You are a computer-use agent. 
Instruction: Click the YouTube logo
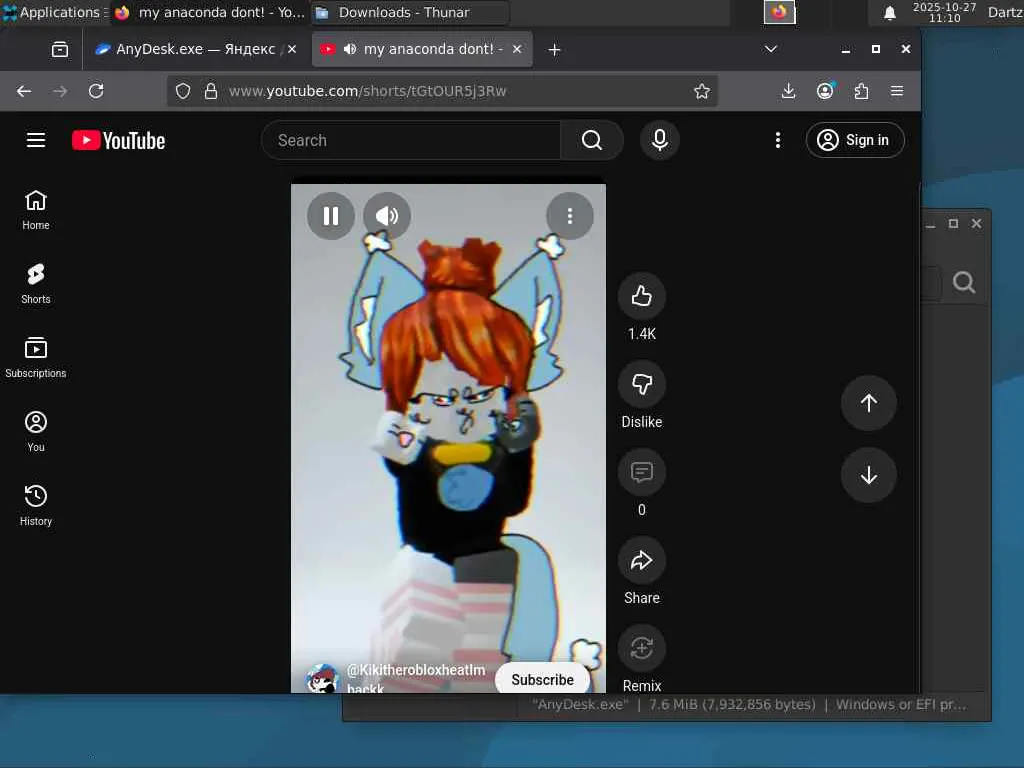click(x=119, y=140)
